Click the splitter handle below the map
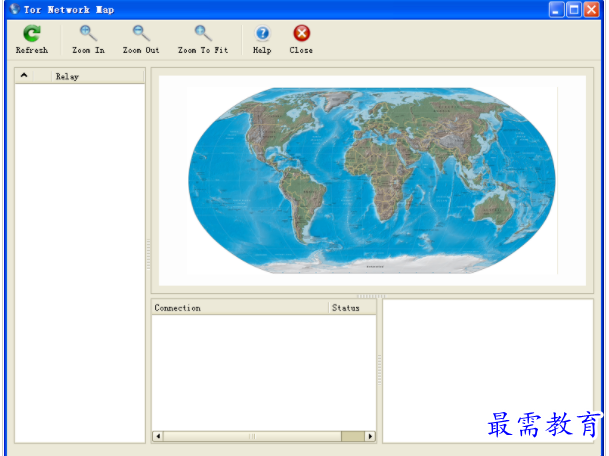Image resolution: width=609 pixels, height=456 pixels. coord(371,295)
